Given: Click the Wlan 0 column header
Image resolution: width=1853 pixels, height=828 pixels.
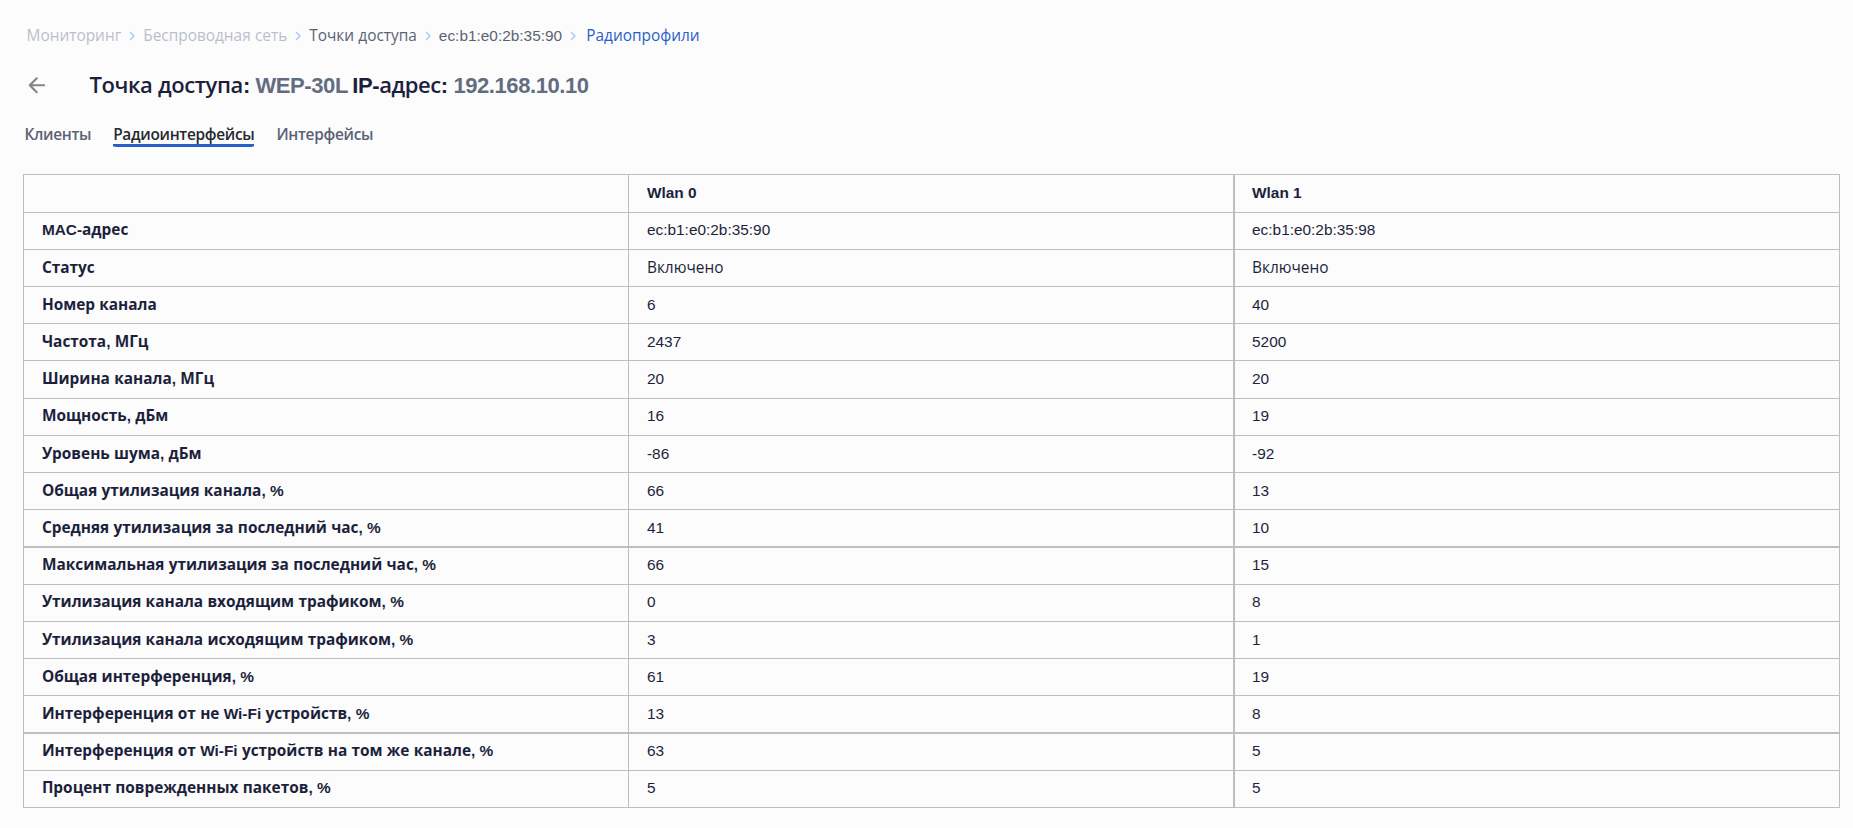Looking at the screenshot, I should pyautogui.click(x=671, y=193).
